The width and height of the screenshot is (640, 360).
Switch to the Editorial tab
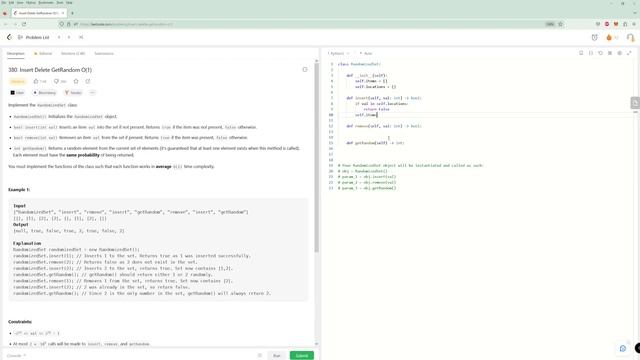(43, 53)
